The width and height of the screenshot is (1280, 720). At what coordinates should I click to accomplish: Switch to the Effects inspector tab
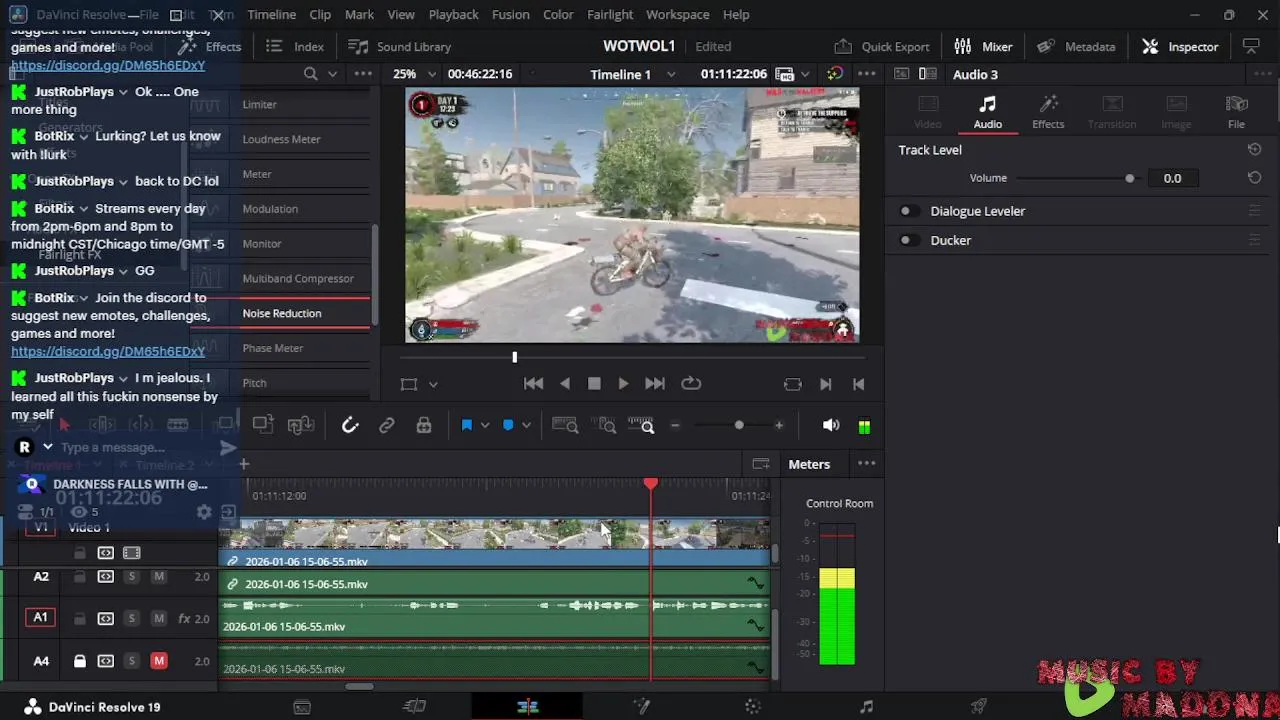pos(1048,112)
